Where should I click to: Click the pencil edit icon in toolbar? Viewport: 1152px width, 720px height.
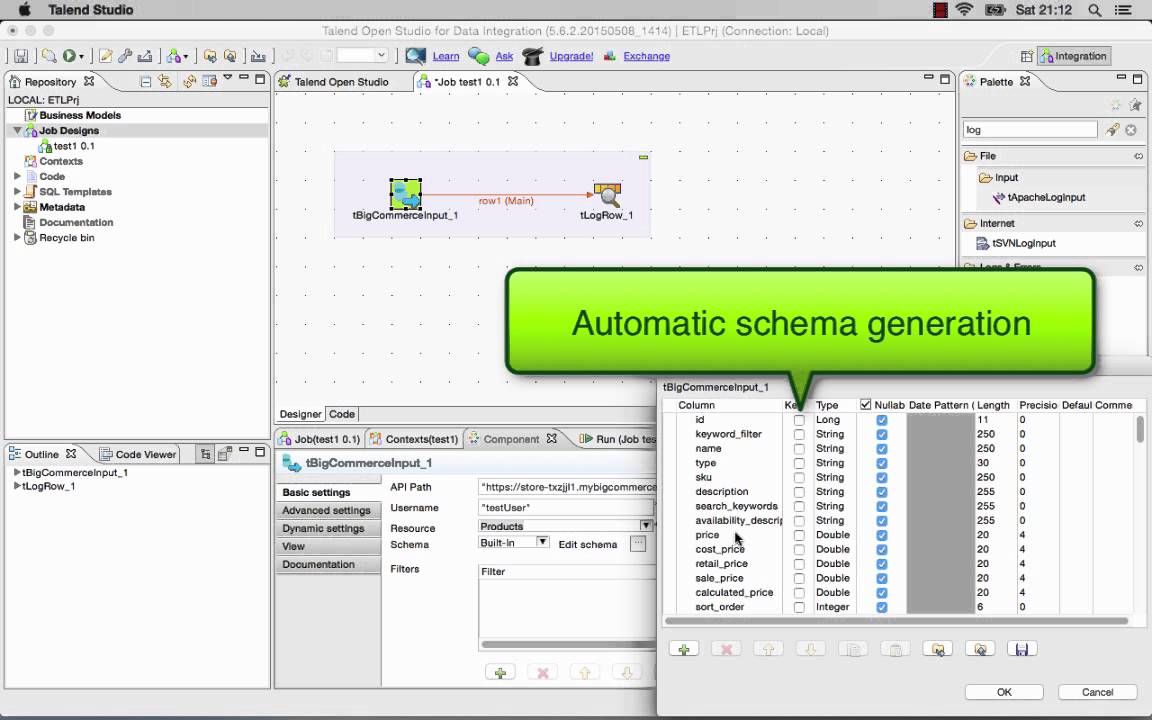[106, 56]
